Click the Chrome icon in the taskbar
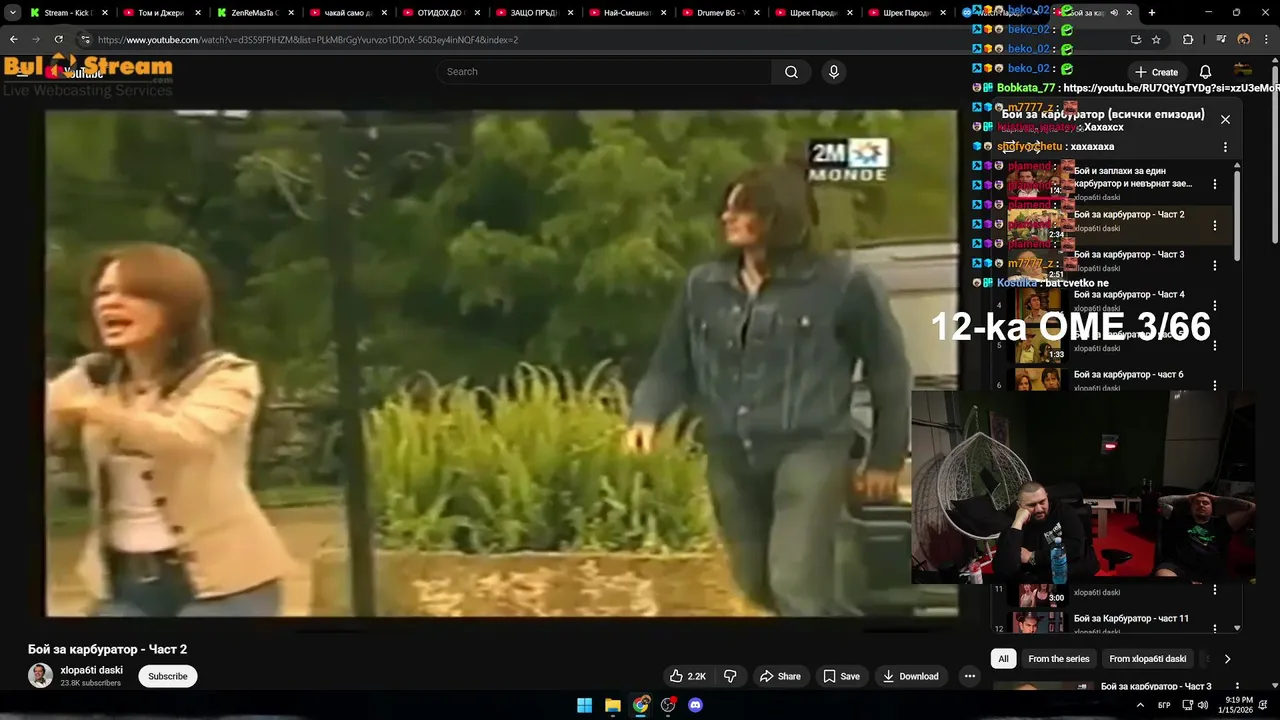The height and width of the screenshot is (720, 1280). click(640, 705)
